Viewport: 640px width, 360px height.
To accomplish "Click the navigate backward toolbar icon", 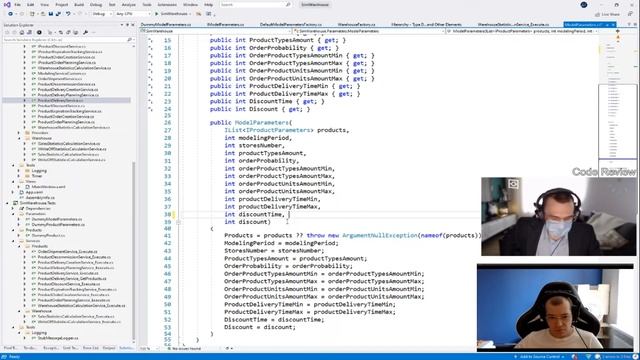I will tap(11, 14).
